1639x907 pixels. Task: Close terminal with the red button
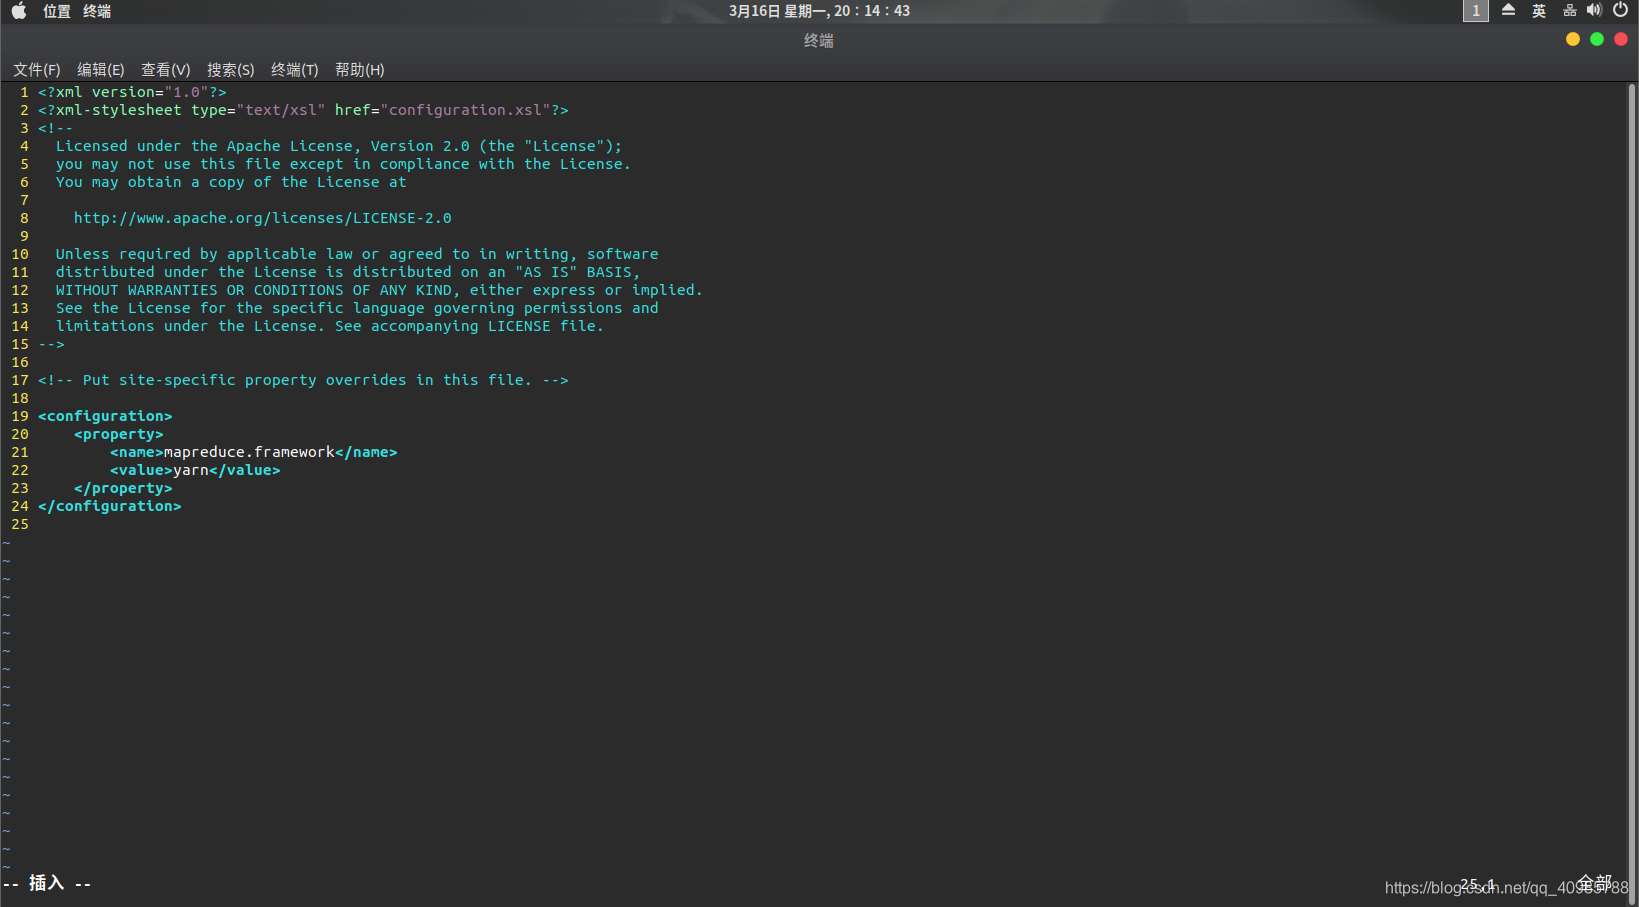tap(1621, 39)
